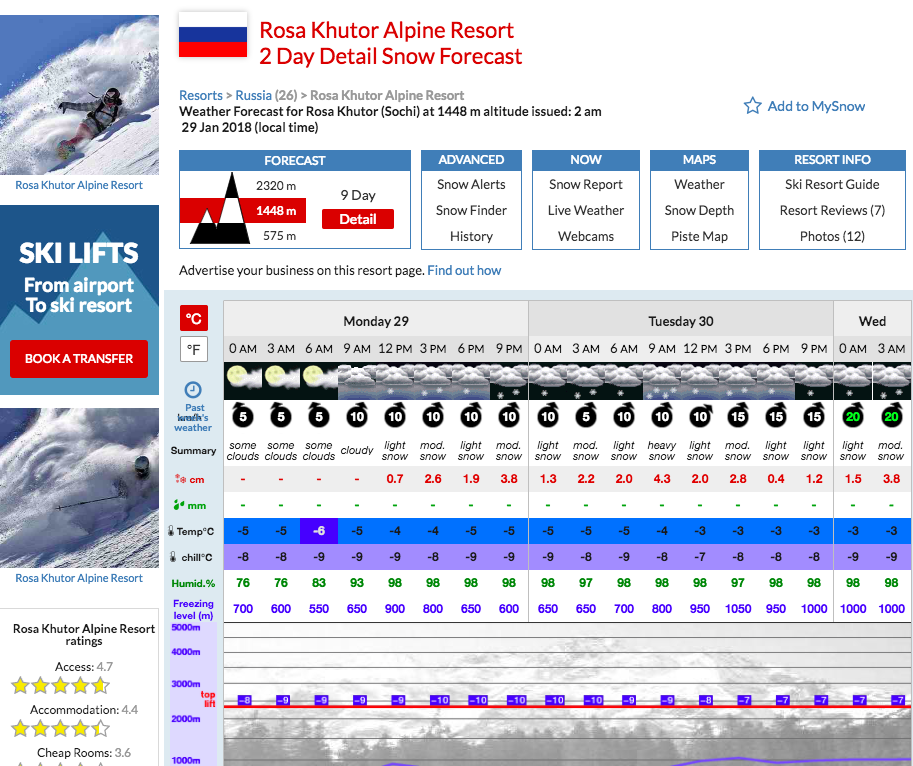Click Tuesday 12 PM wind speed 10 icon

coord(700,416)
